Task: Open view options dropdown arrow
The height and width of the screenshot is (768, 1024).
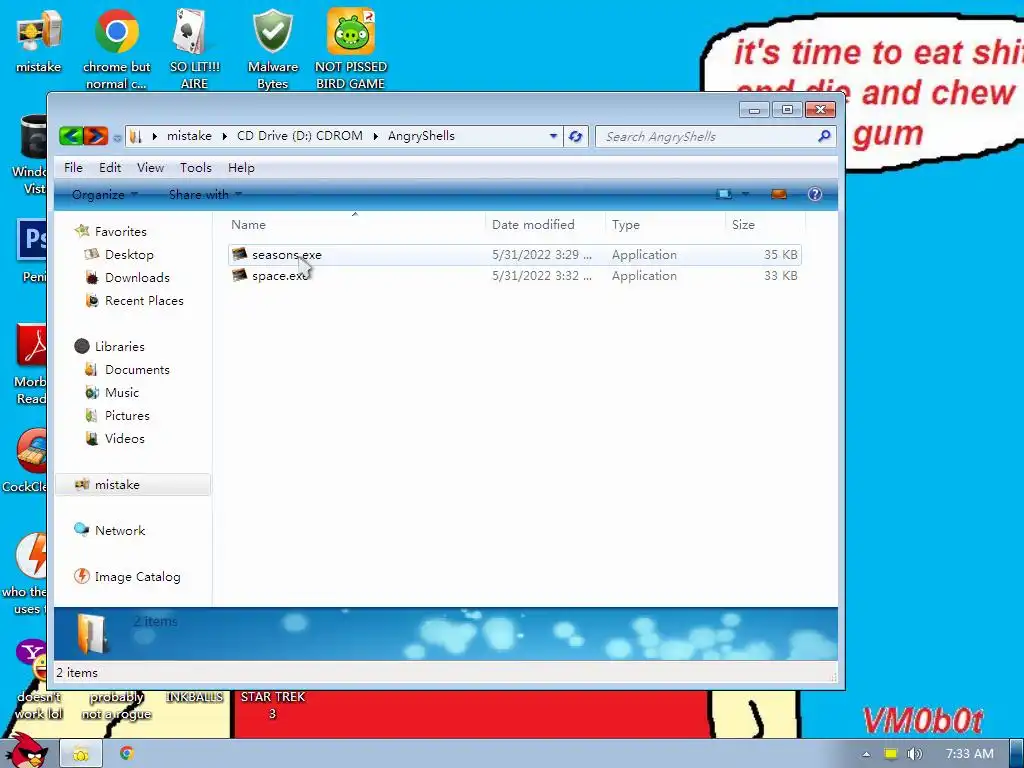Action: (745, 194)
